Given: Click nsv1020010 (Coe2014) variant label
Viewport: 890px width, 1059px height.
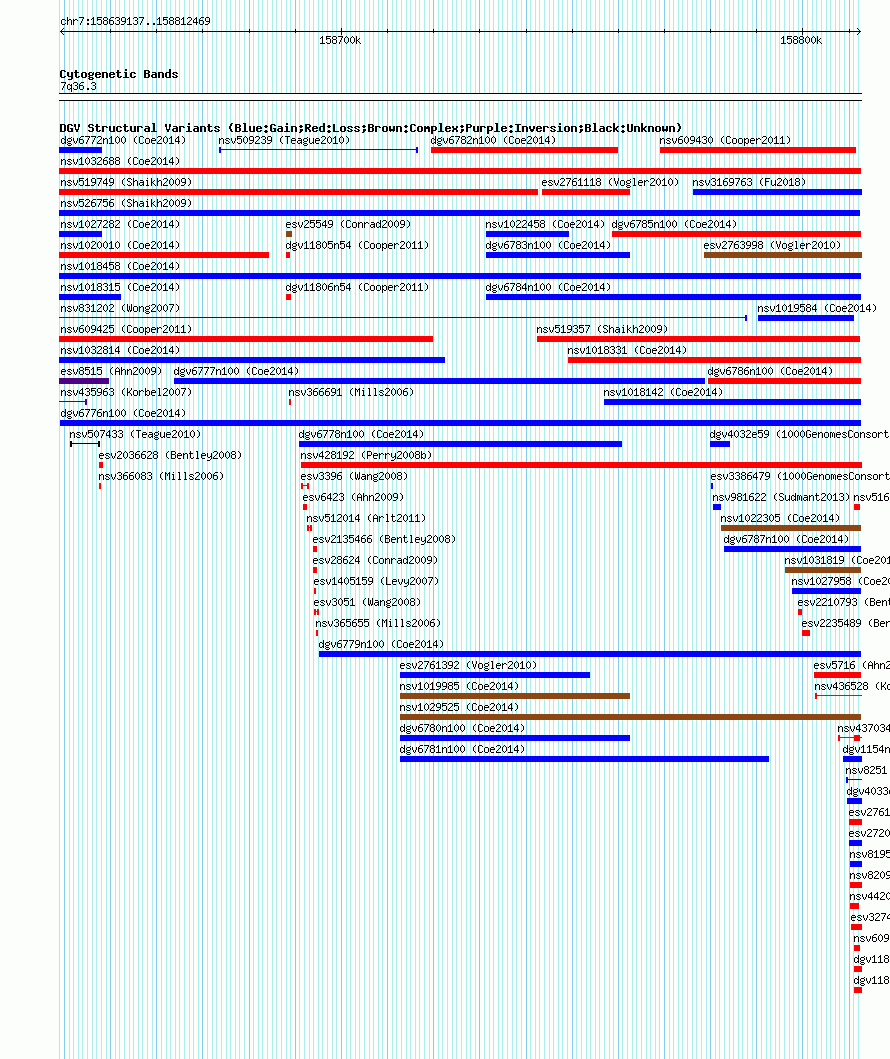Looking at the screenshot, I should [x=120, y=245].
